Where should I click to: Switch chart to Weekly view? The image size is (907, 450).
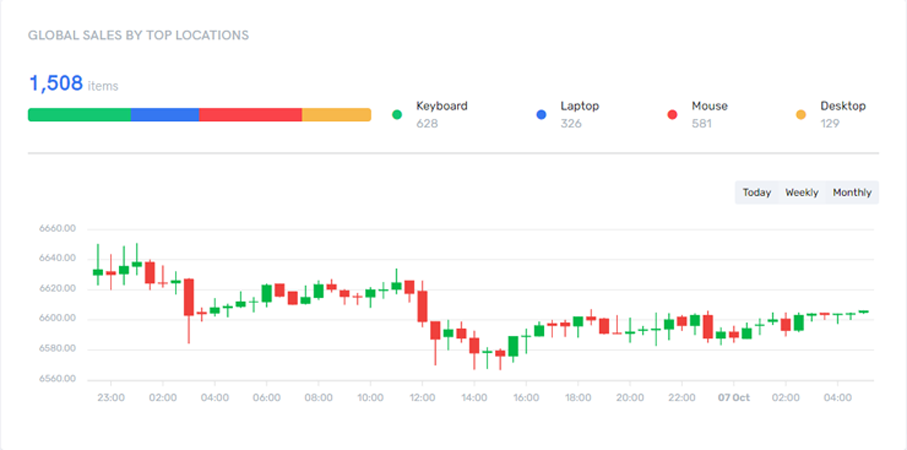[x=802, y=193]
